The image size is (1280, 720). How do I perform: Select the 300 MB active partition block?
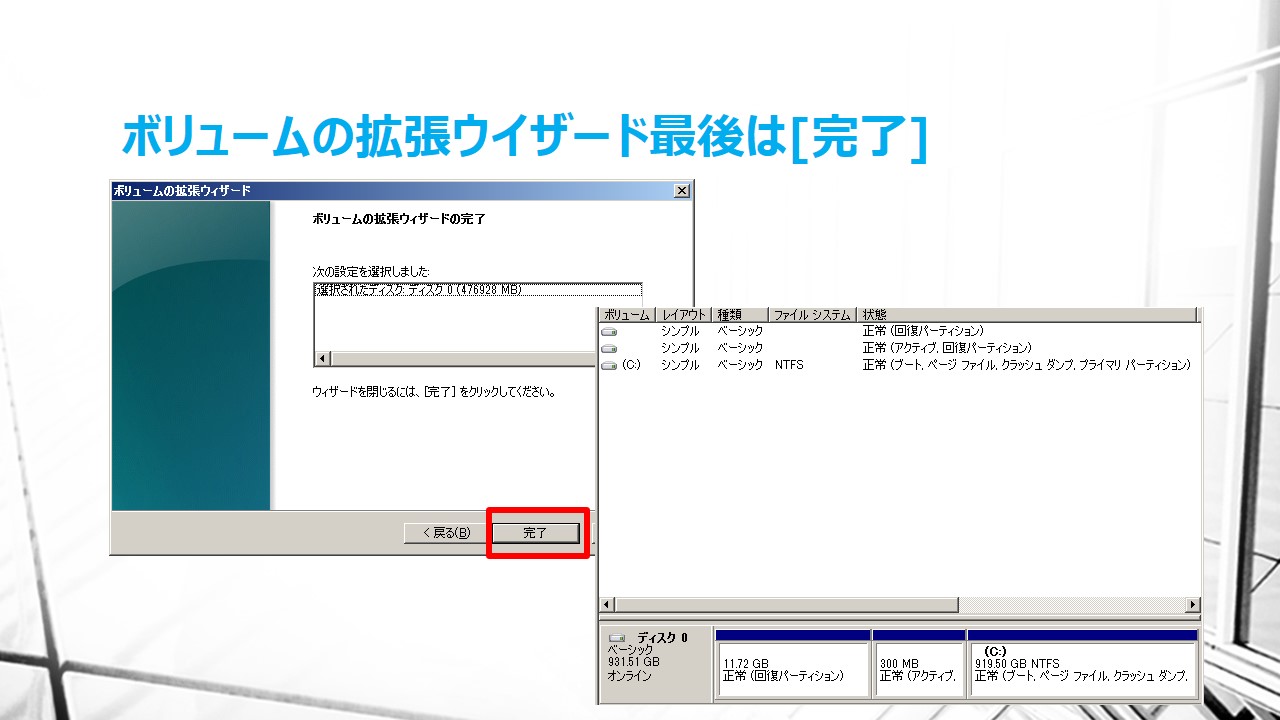tap(918, 670)
